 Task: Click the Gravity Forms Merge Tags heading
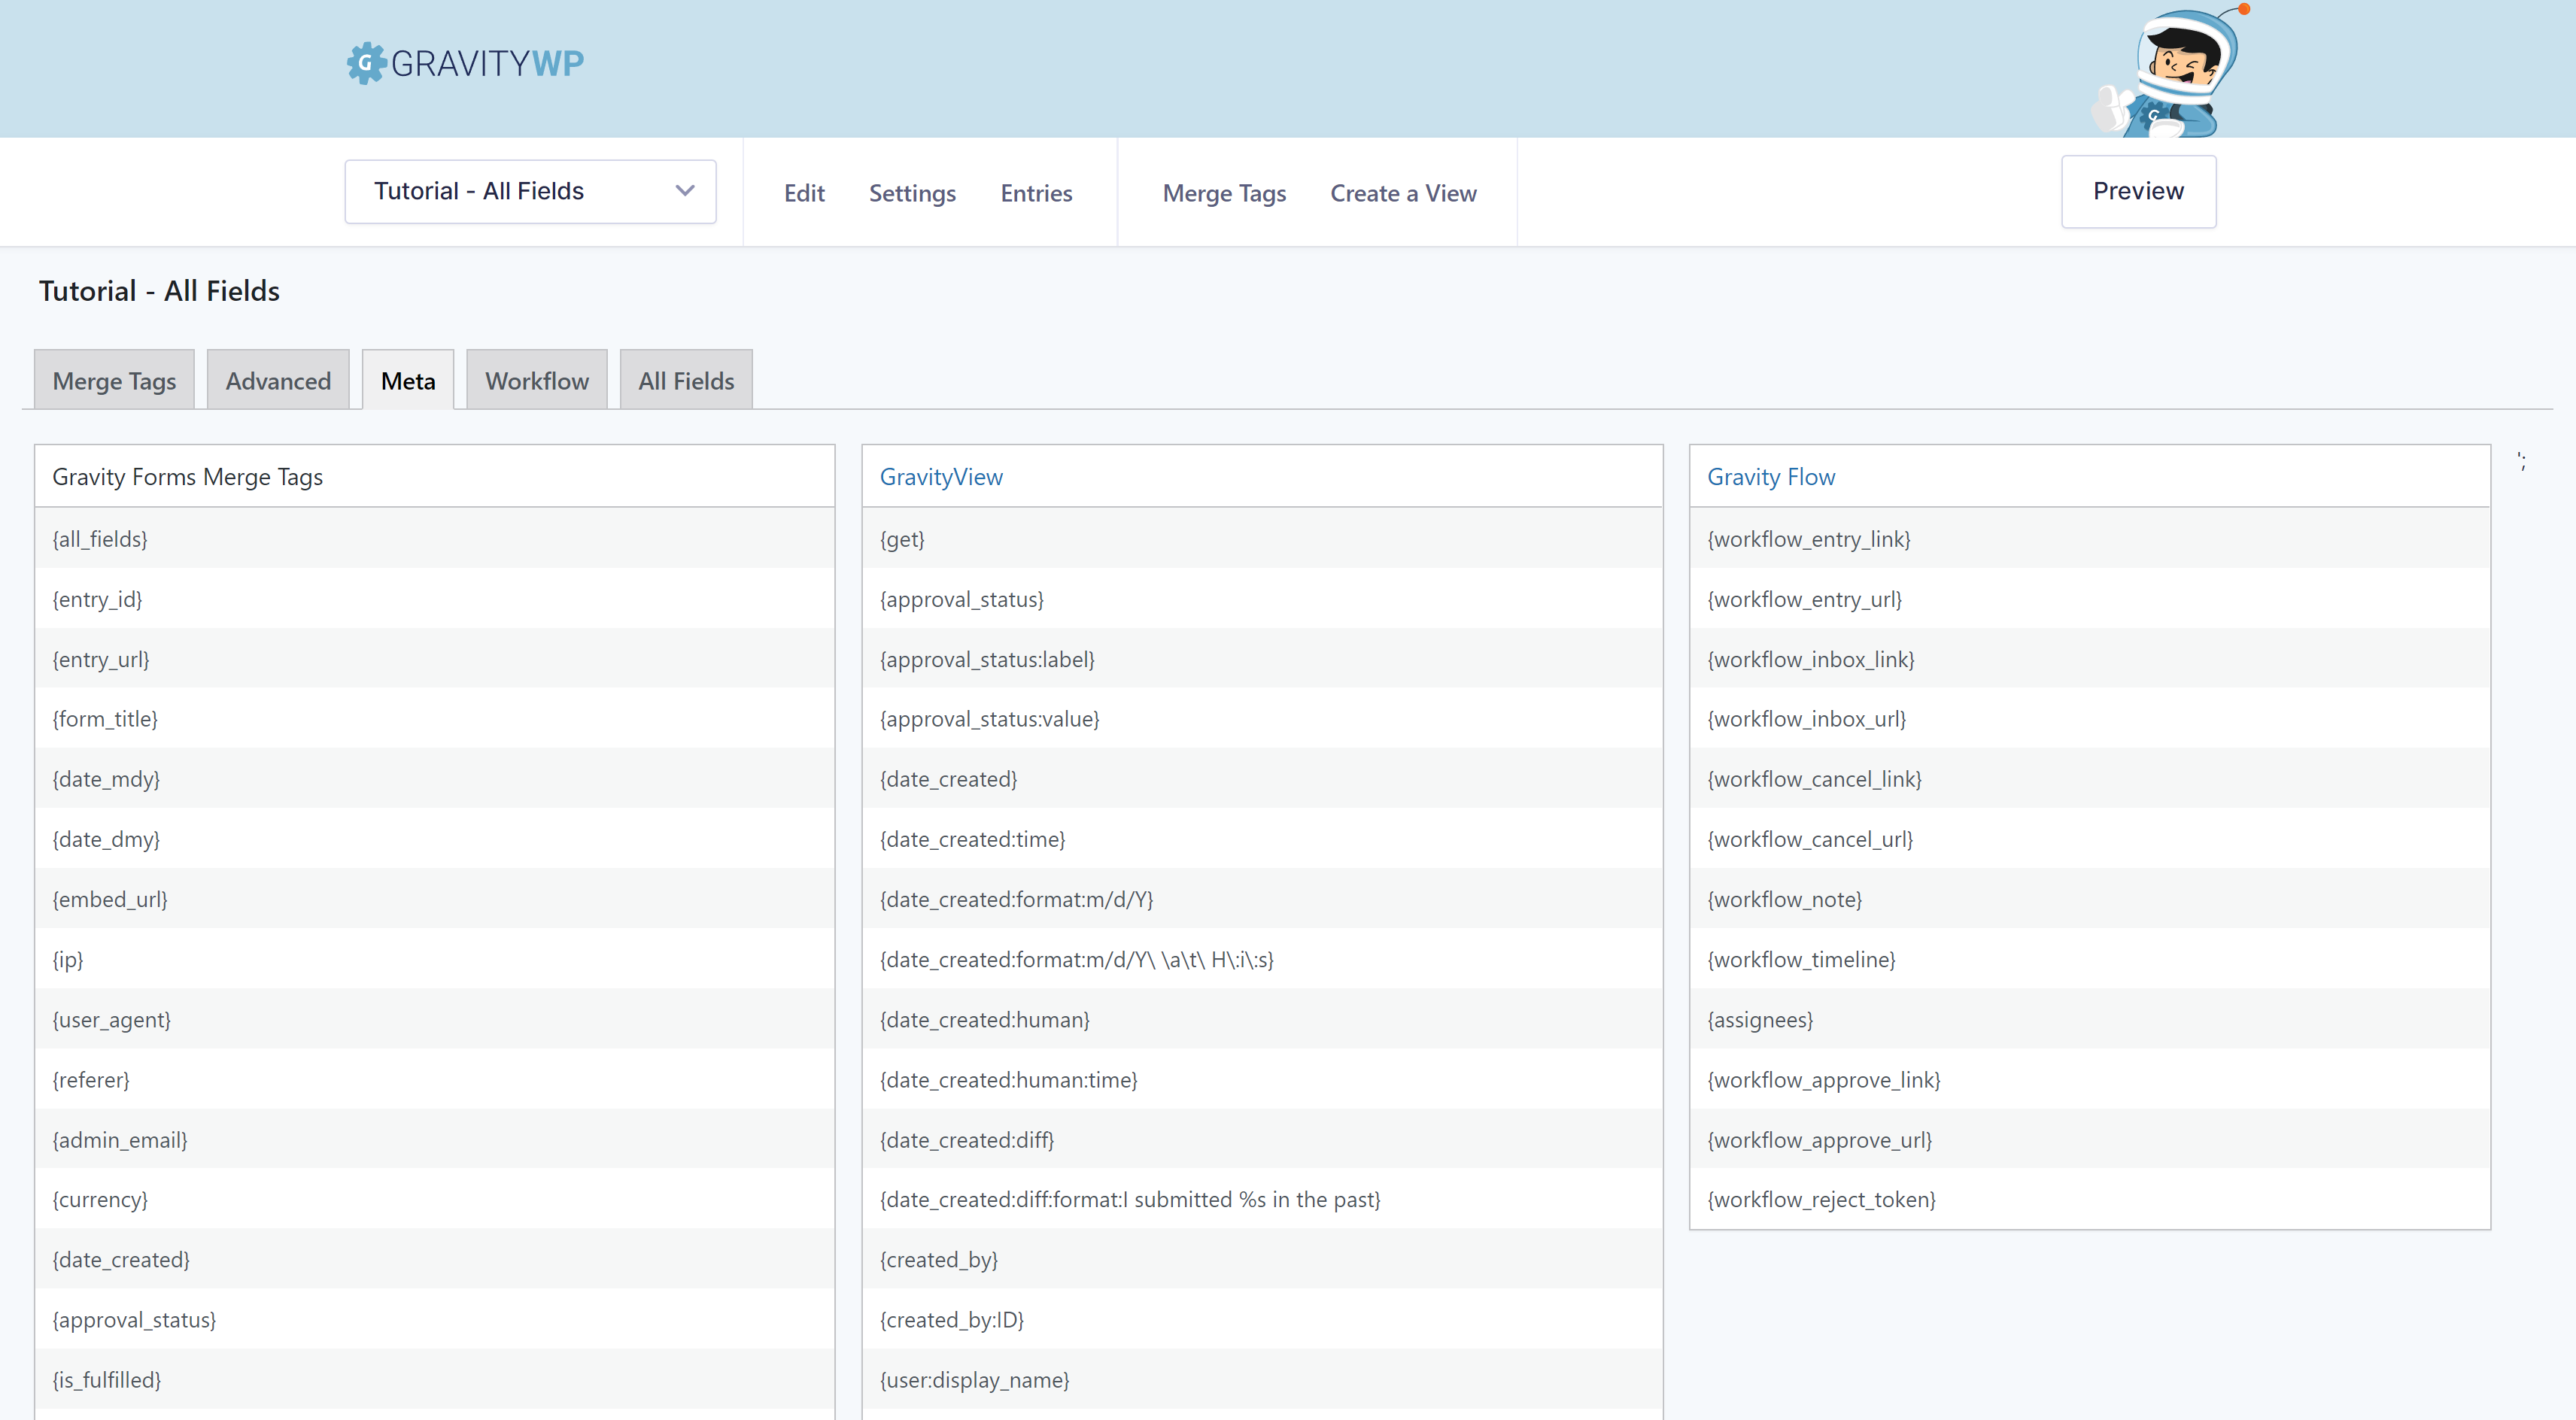click(x=187, y=477)
